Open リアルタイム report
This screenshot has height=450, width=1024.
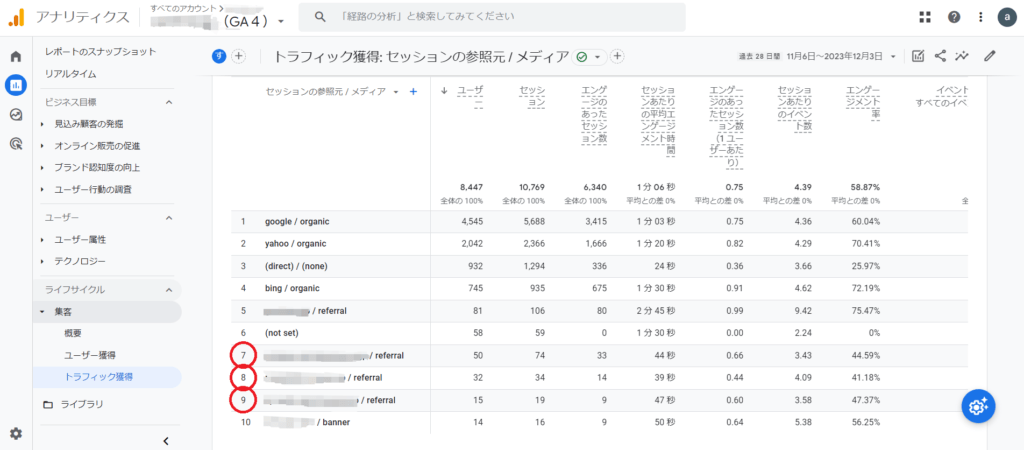click(70, 74)
